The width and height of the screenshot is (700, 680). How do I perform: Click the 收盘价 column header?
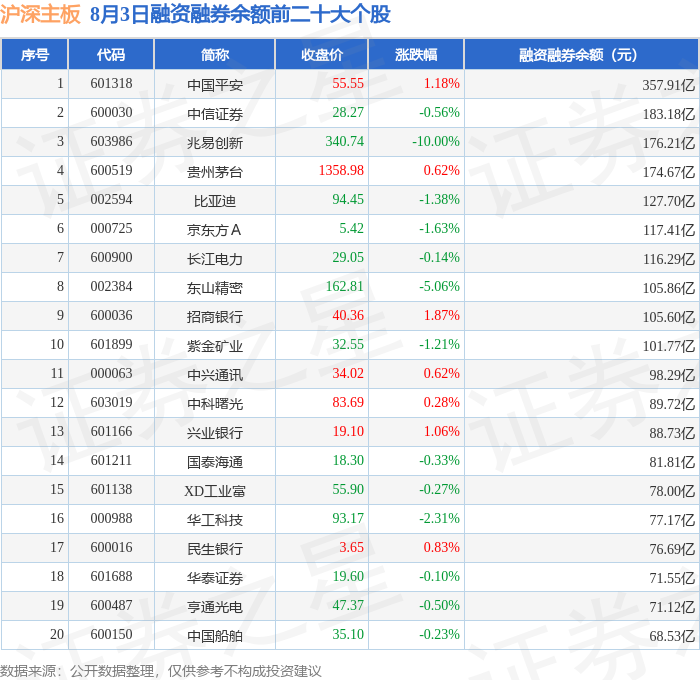tap(322, 54)
